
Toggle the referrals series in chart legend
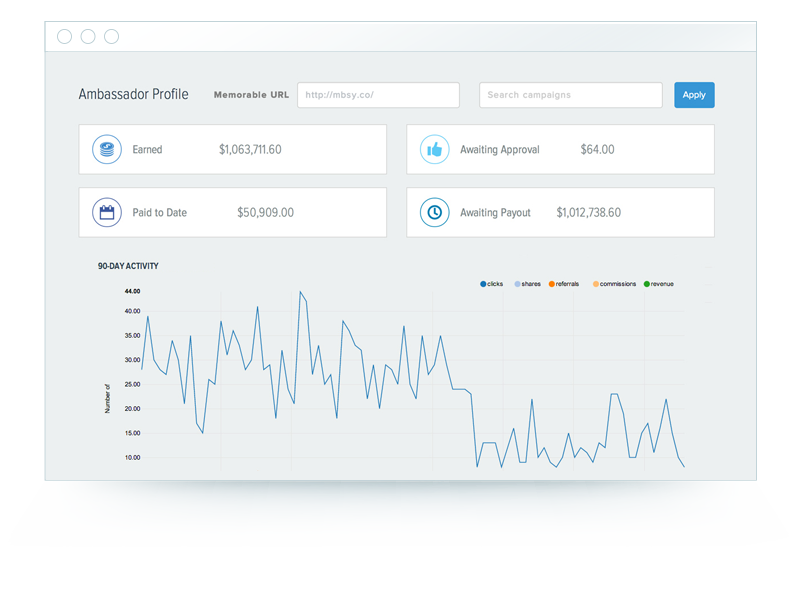pyautogui.click(x=564, y=284)
